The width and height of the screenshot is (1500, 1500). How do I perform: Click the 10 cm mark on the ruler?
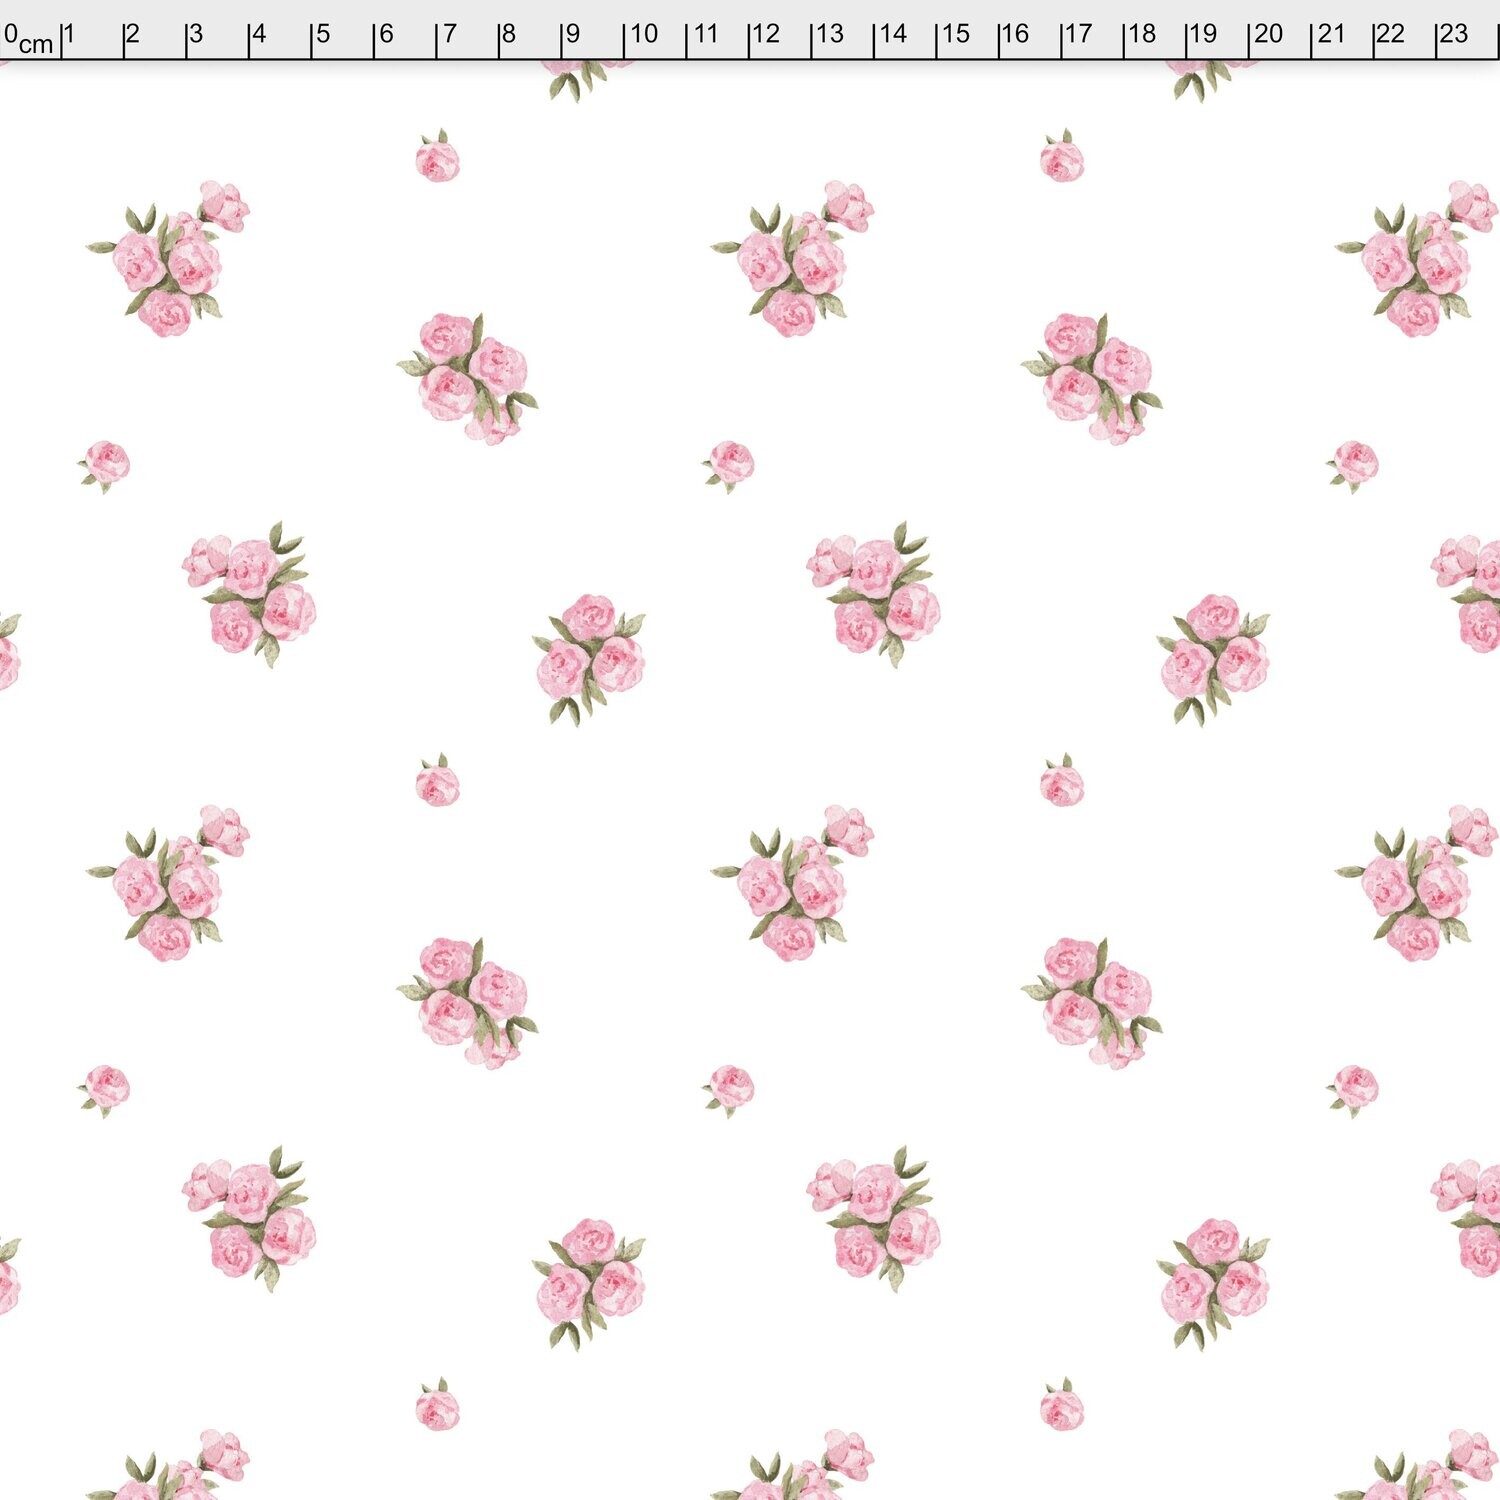coord(642,35)
